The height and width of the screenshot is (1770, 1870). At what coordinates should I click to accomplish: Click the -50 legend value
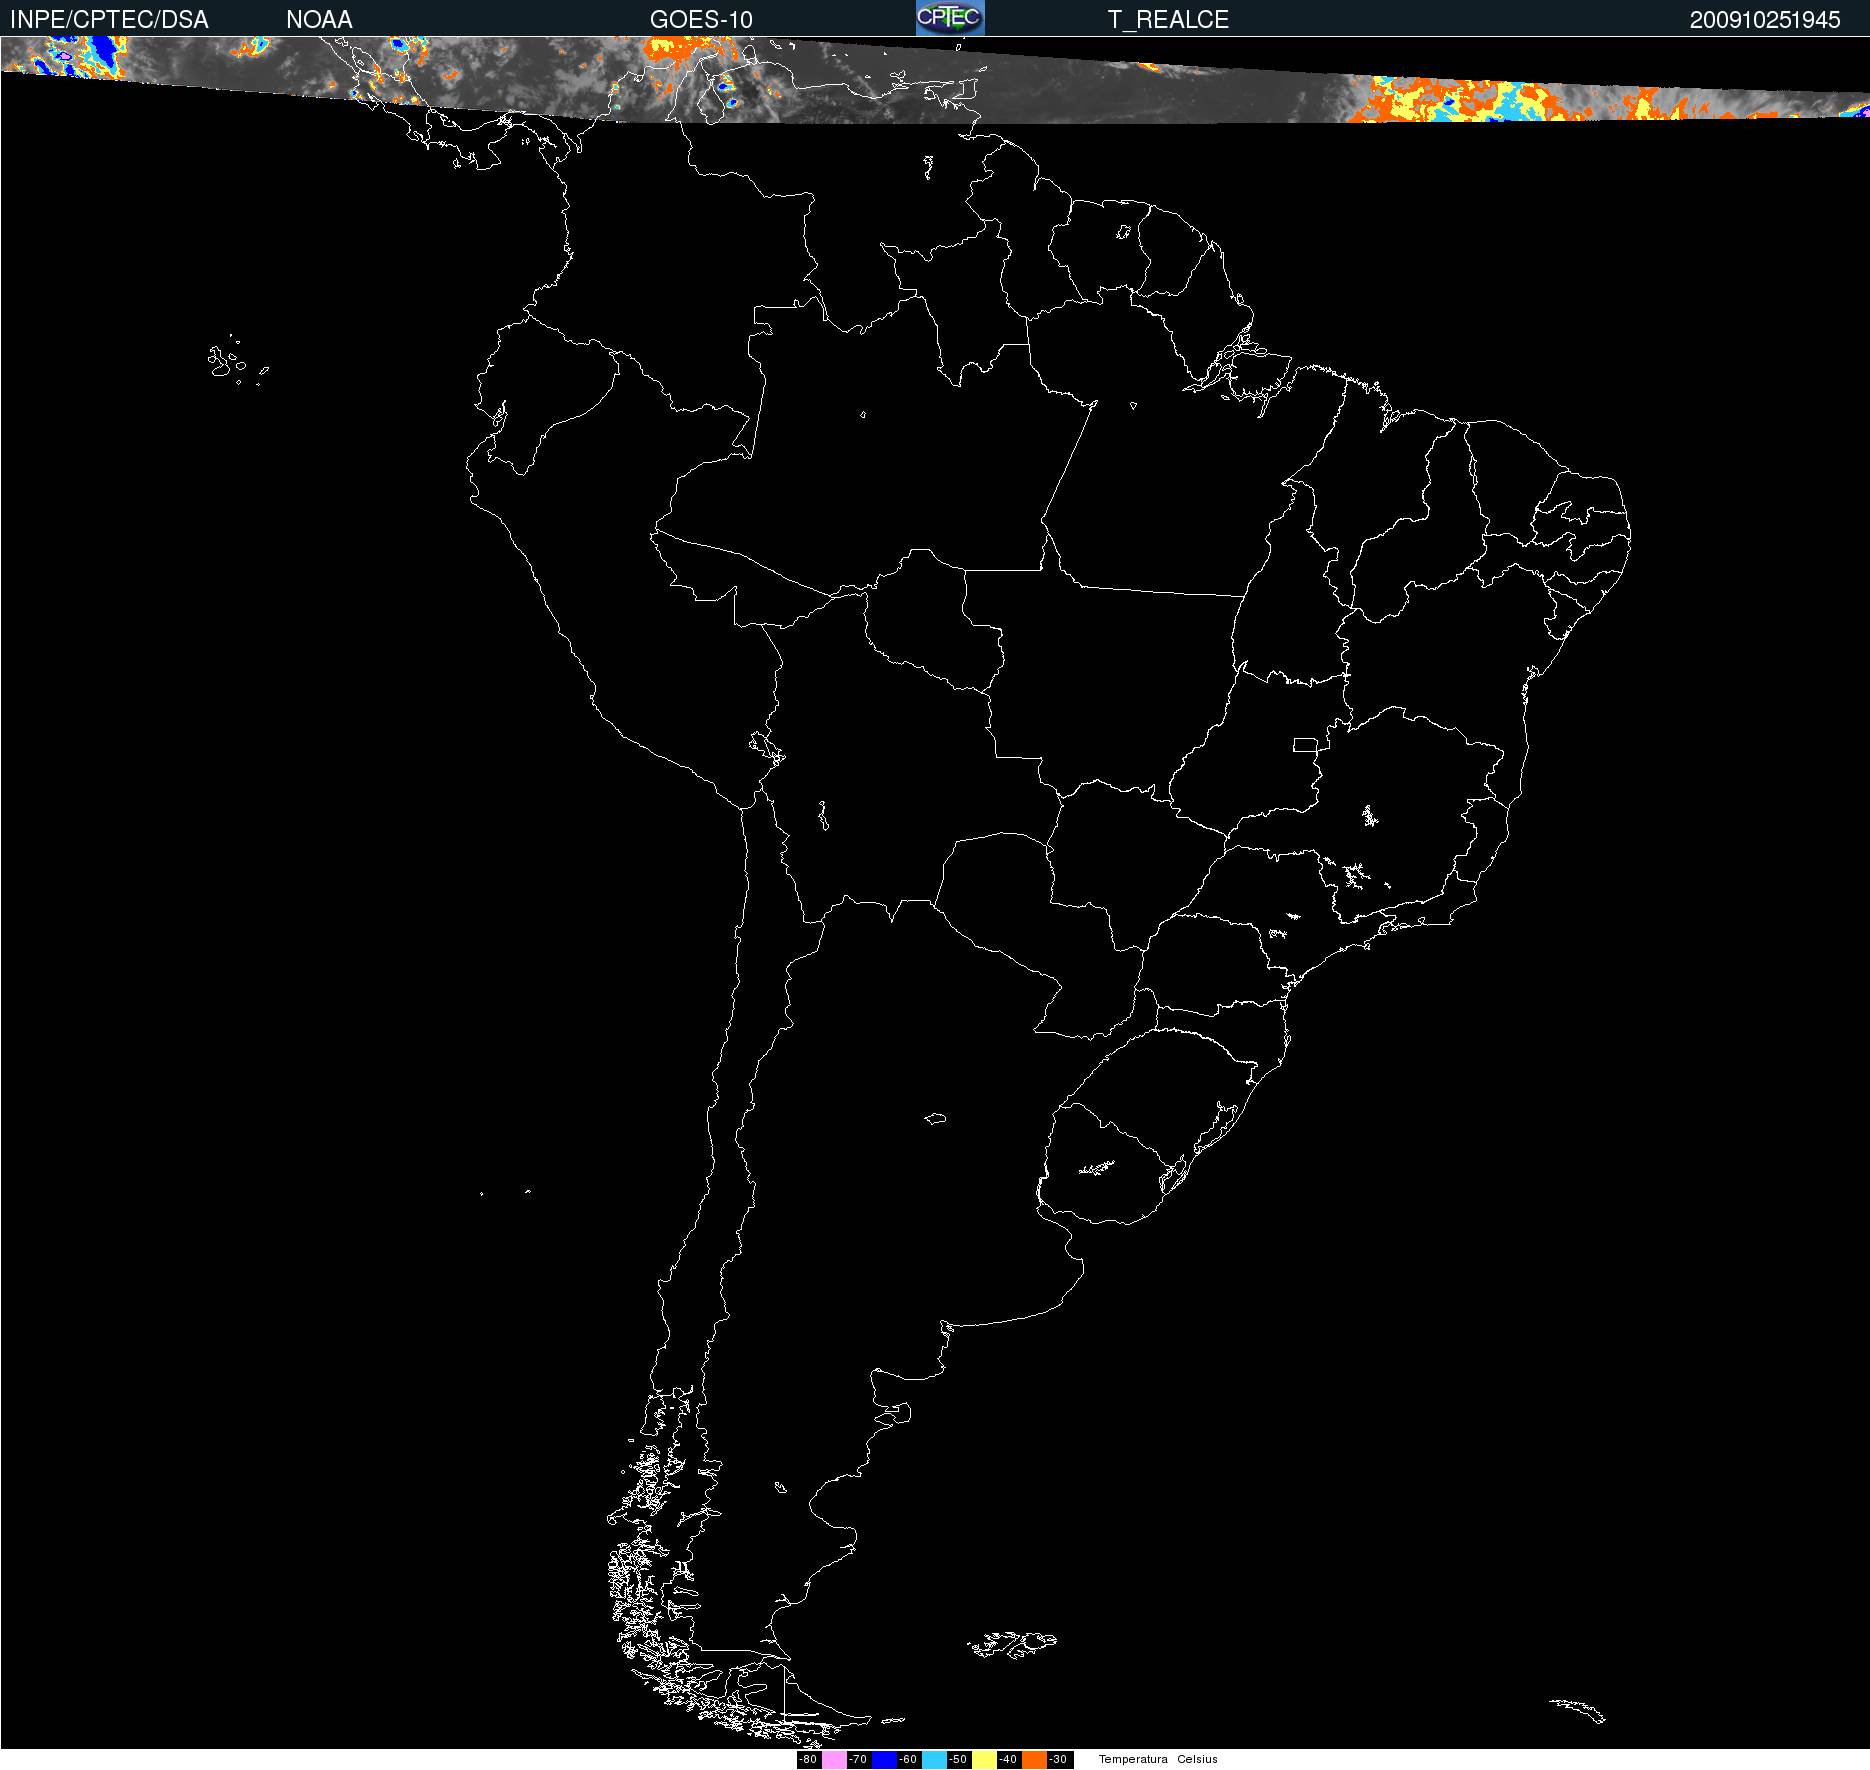pos(958,1760)
